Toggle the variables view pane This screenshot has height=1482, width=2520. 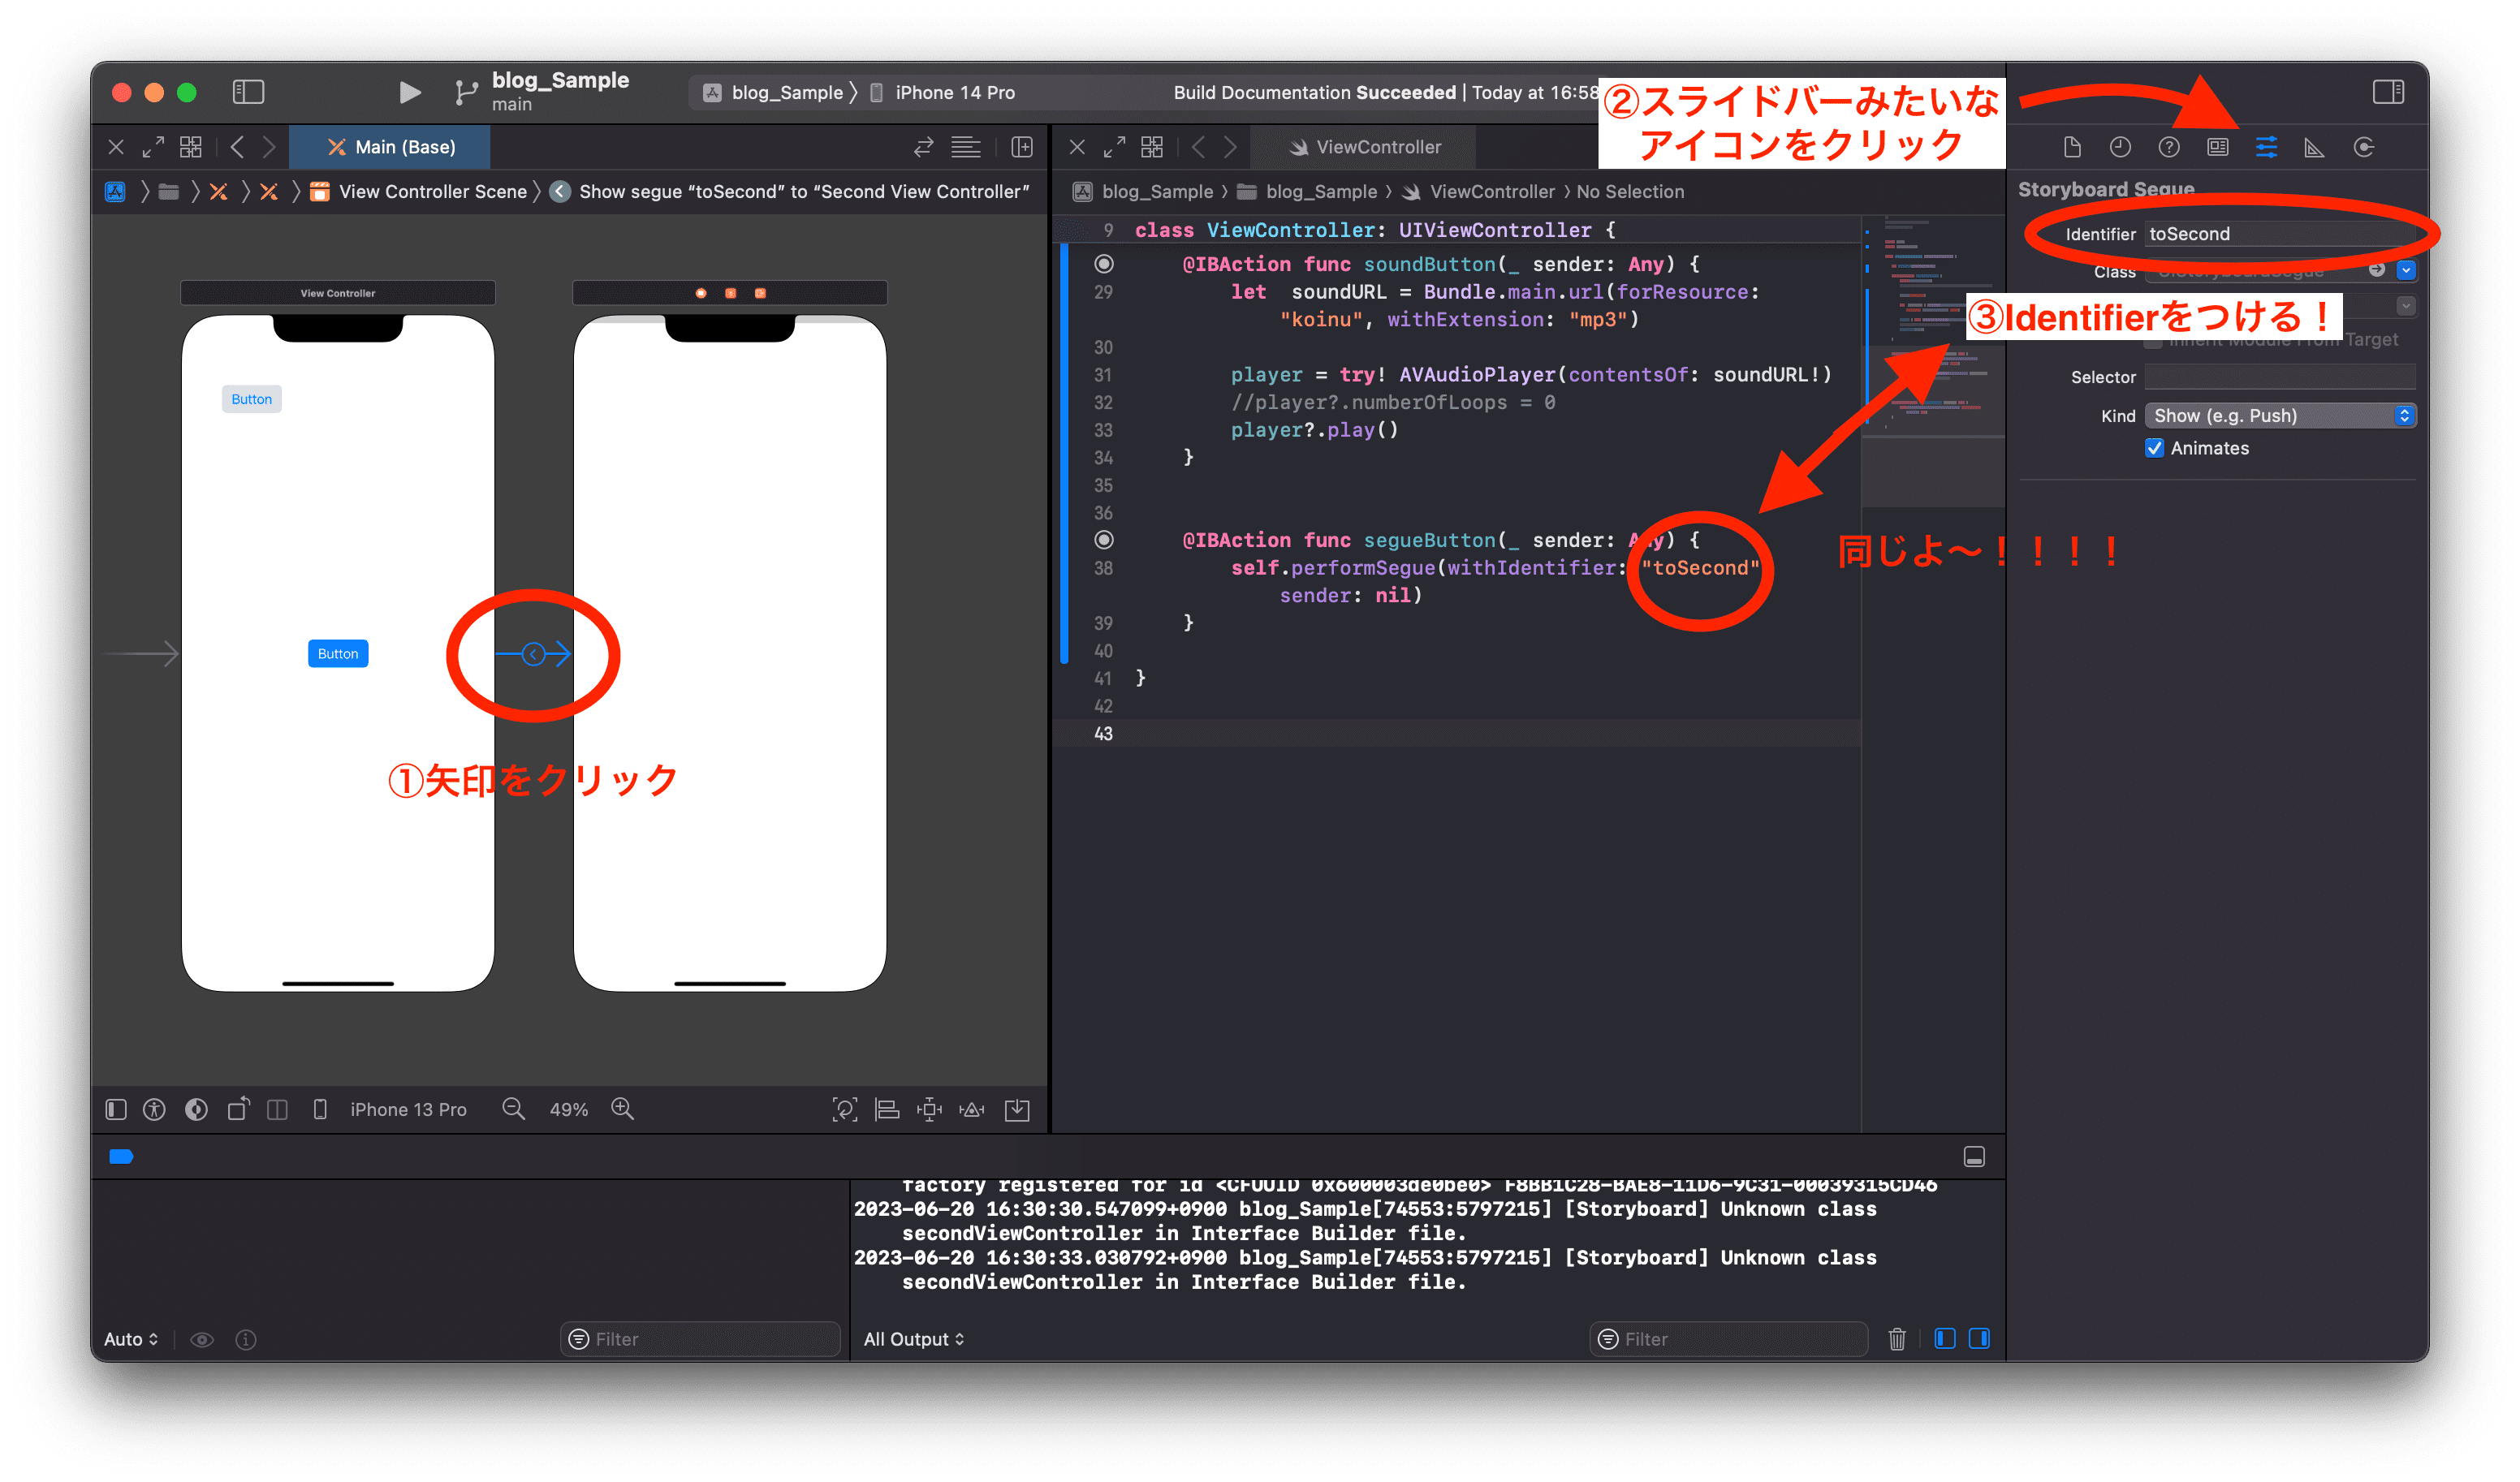[x=1944, y=1339]
